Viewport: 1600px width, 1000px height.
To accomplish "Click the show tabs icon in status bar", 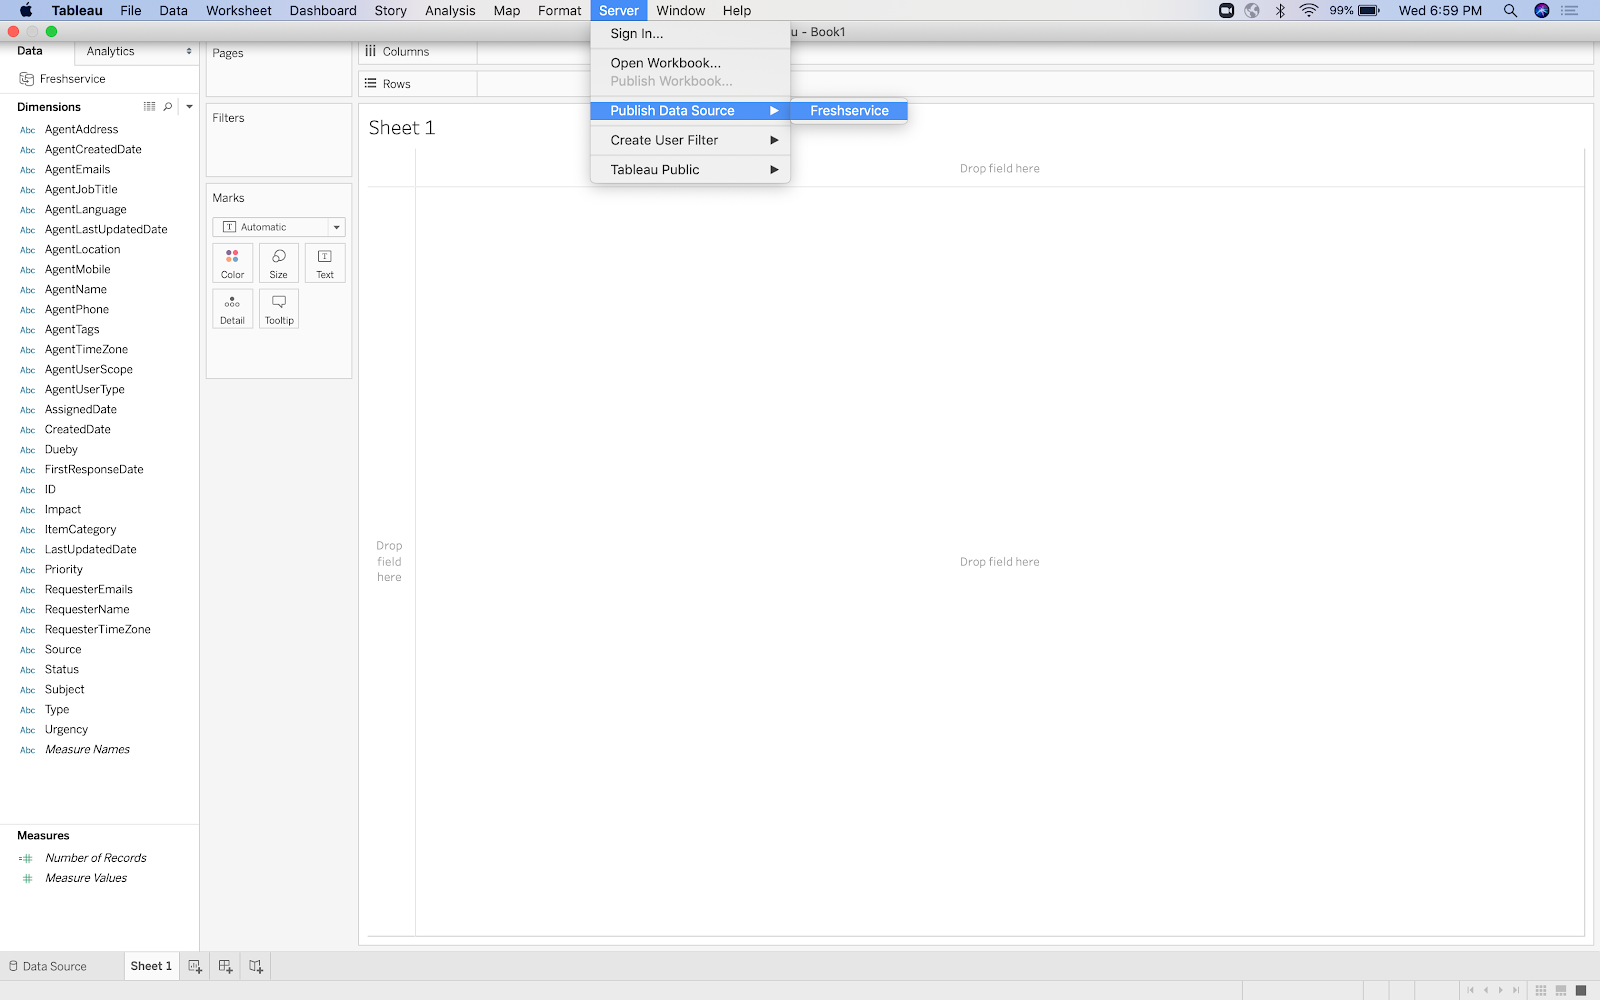I will point(1581,990).
